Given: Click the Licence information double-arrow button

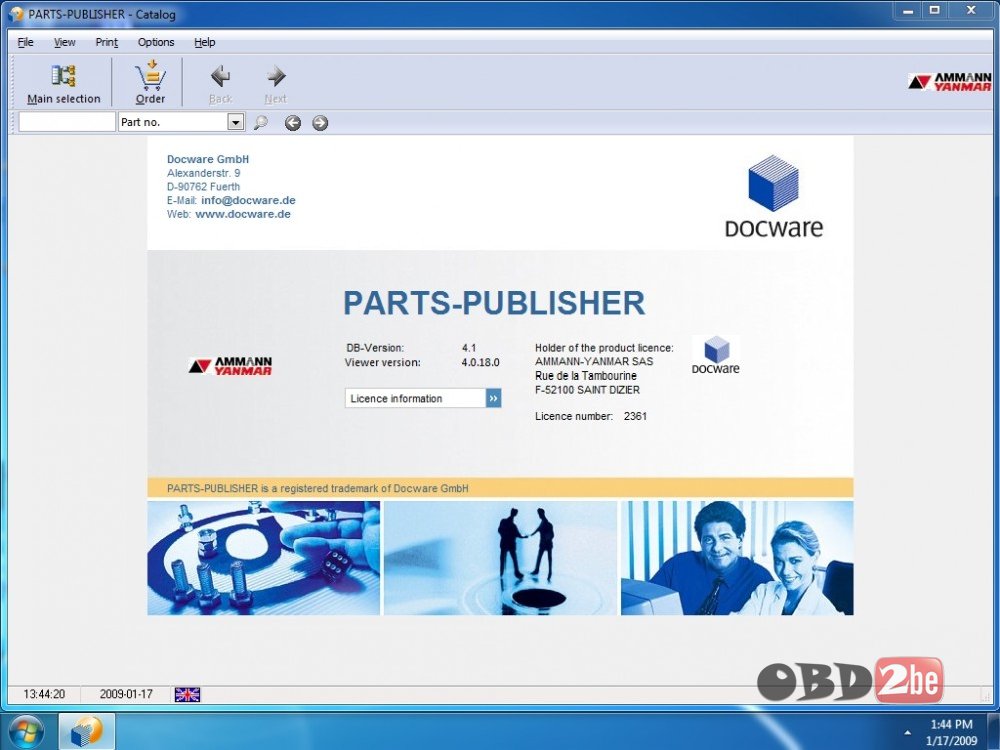Looking at the screenshot, I should [494, 398].
